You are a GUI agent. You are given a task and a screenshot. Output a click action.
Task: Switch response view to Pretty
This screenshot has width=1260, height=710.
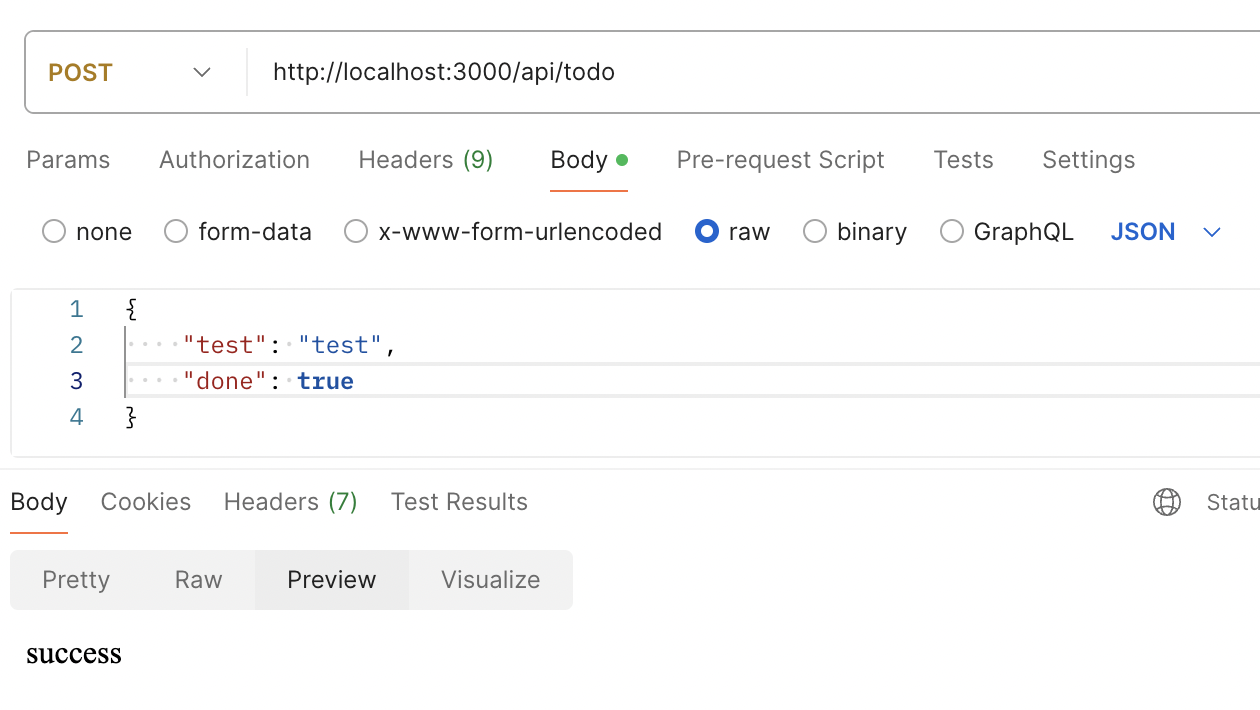(x=76, y=580)
